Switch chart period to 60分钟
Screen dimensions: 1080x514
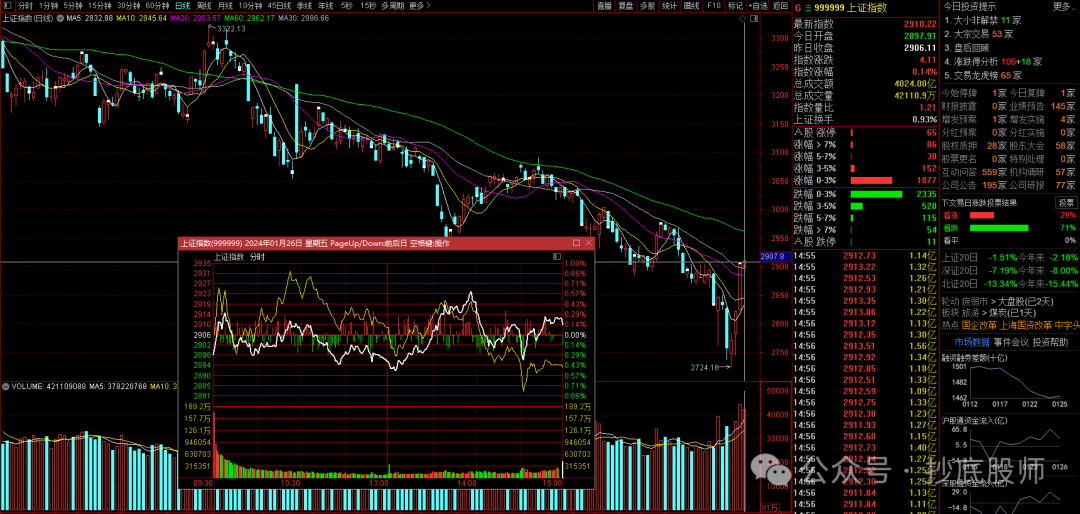157,5
